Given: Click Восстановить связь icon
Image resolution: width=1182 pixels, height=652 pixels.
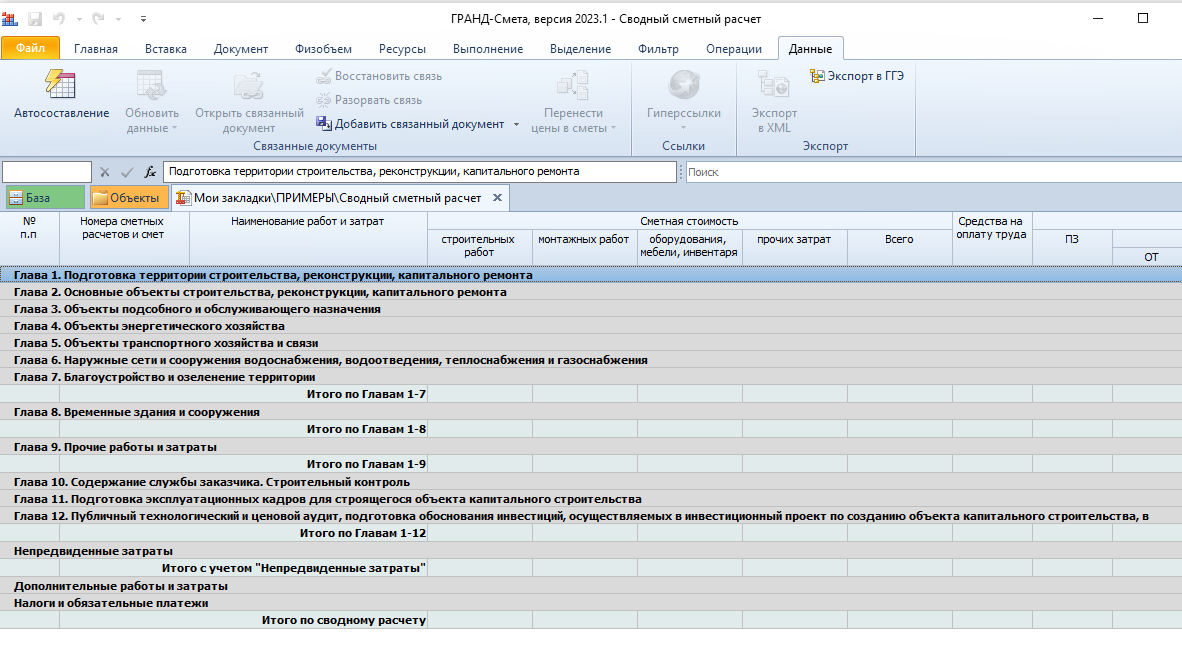Looking at the screenshot, I should click(323, 76).
